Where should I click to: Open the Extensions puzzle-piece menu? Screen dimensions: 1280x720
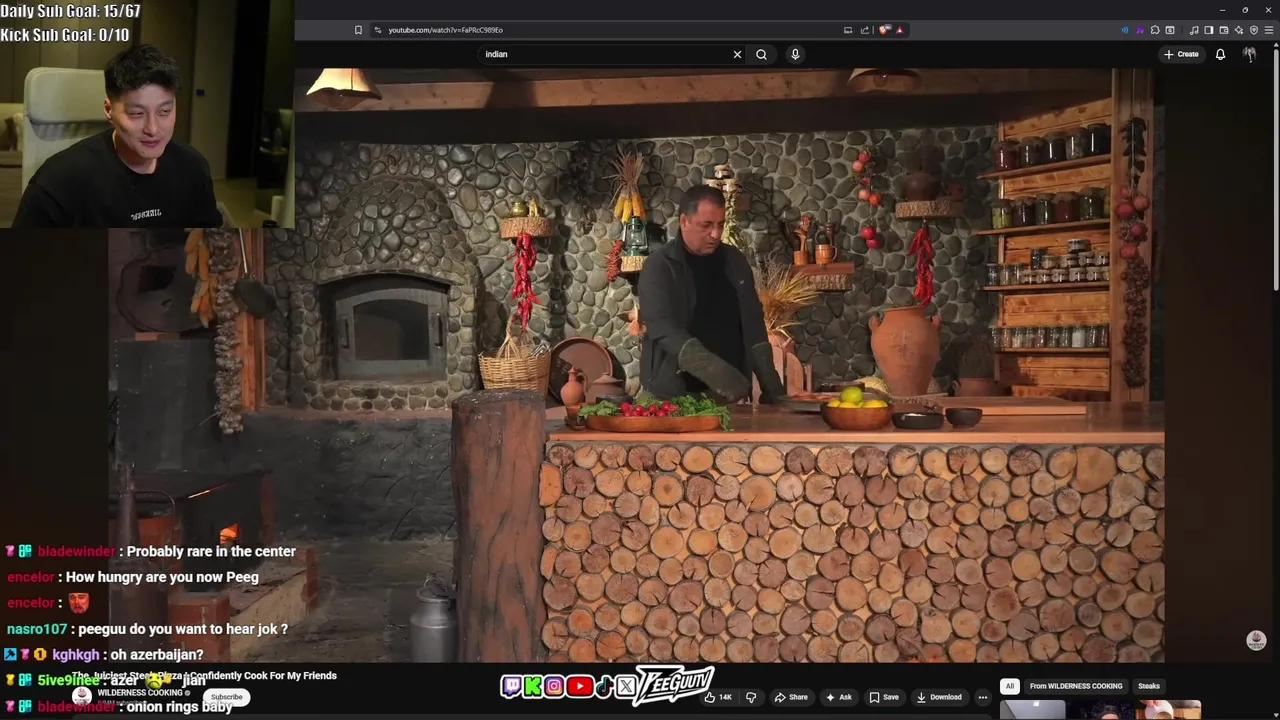pyautogui.click(x=1155, y=30)
